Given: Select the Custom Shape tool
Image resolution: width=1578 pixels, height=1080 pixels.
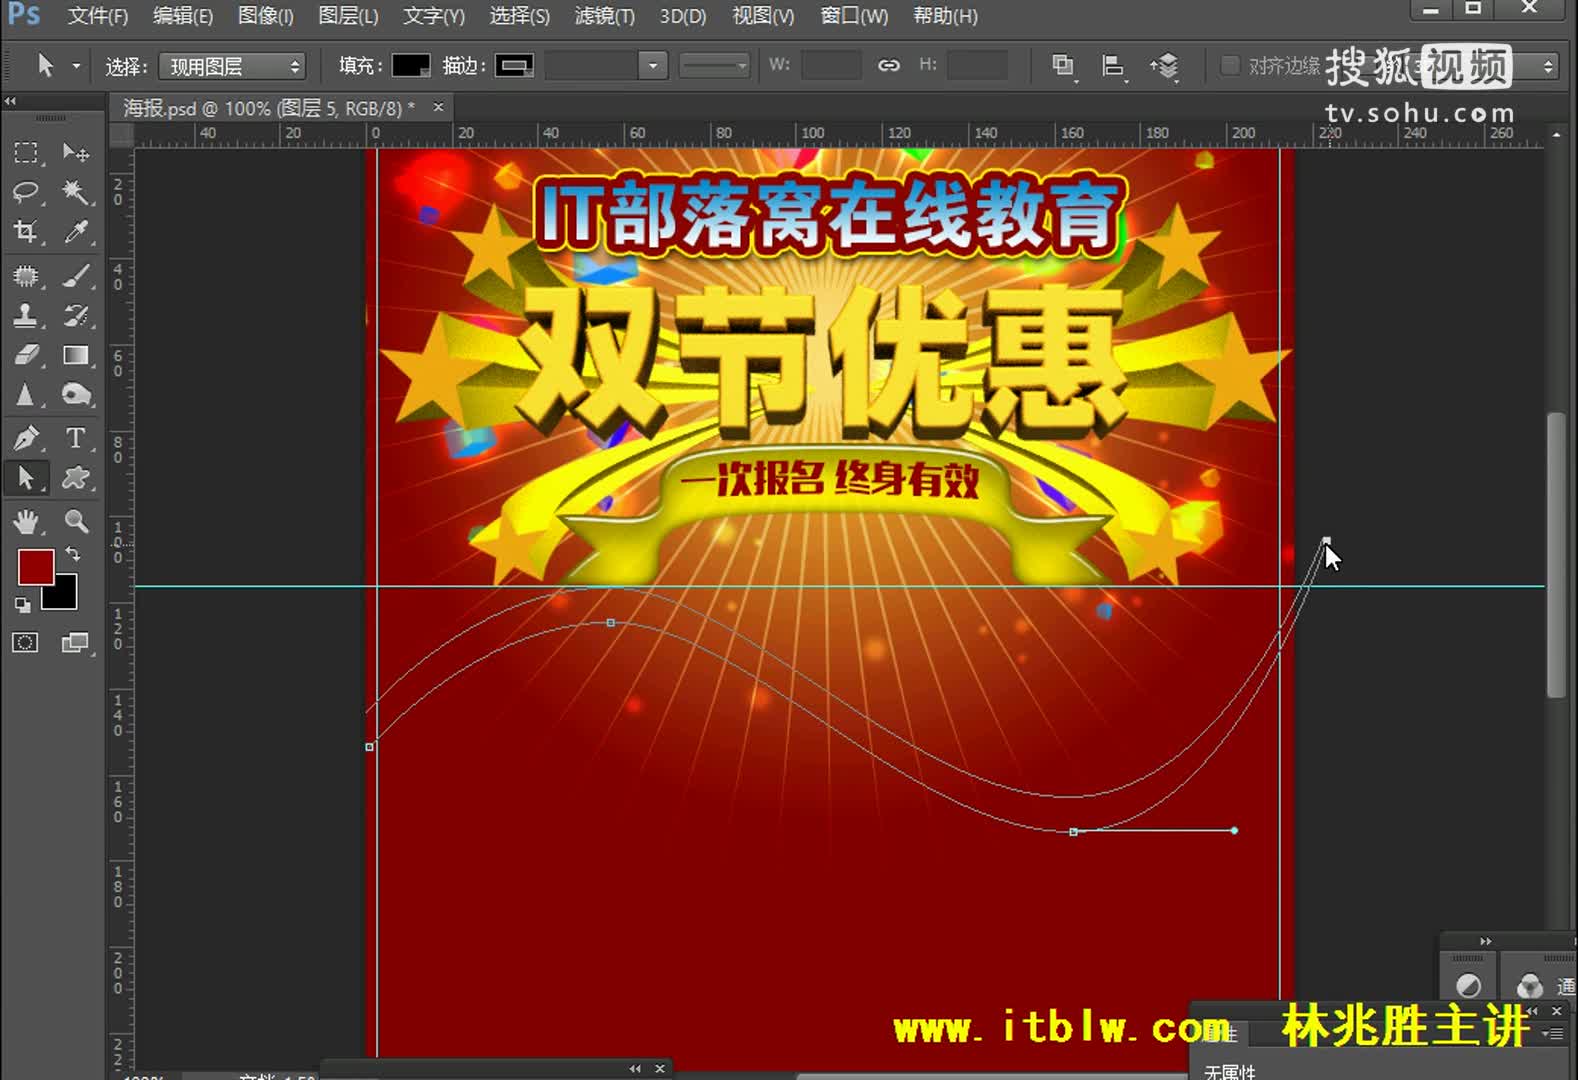Looking at the screenshot, I should point(75,478).
